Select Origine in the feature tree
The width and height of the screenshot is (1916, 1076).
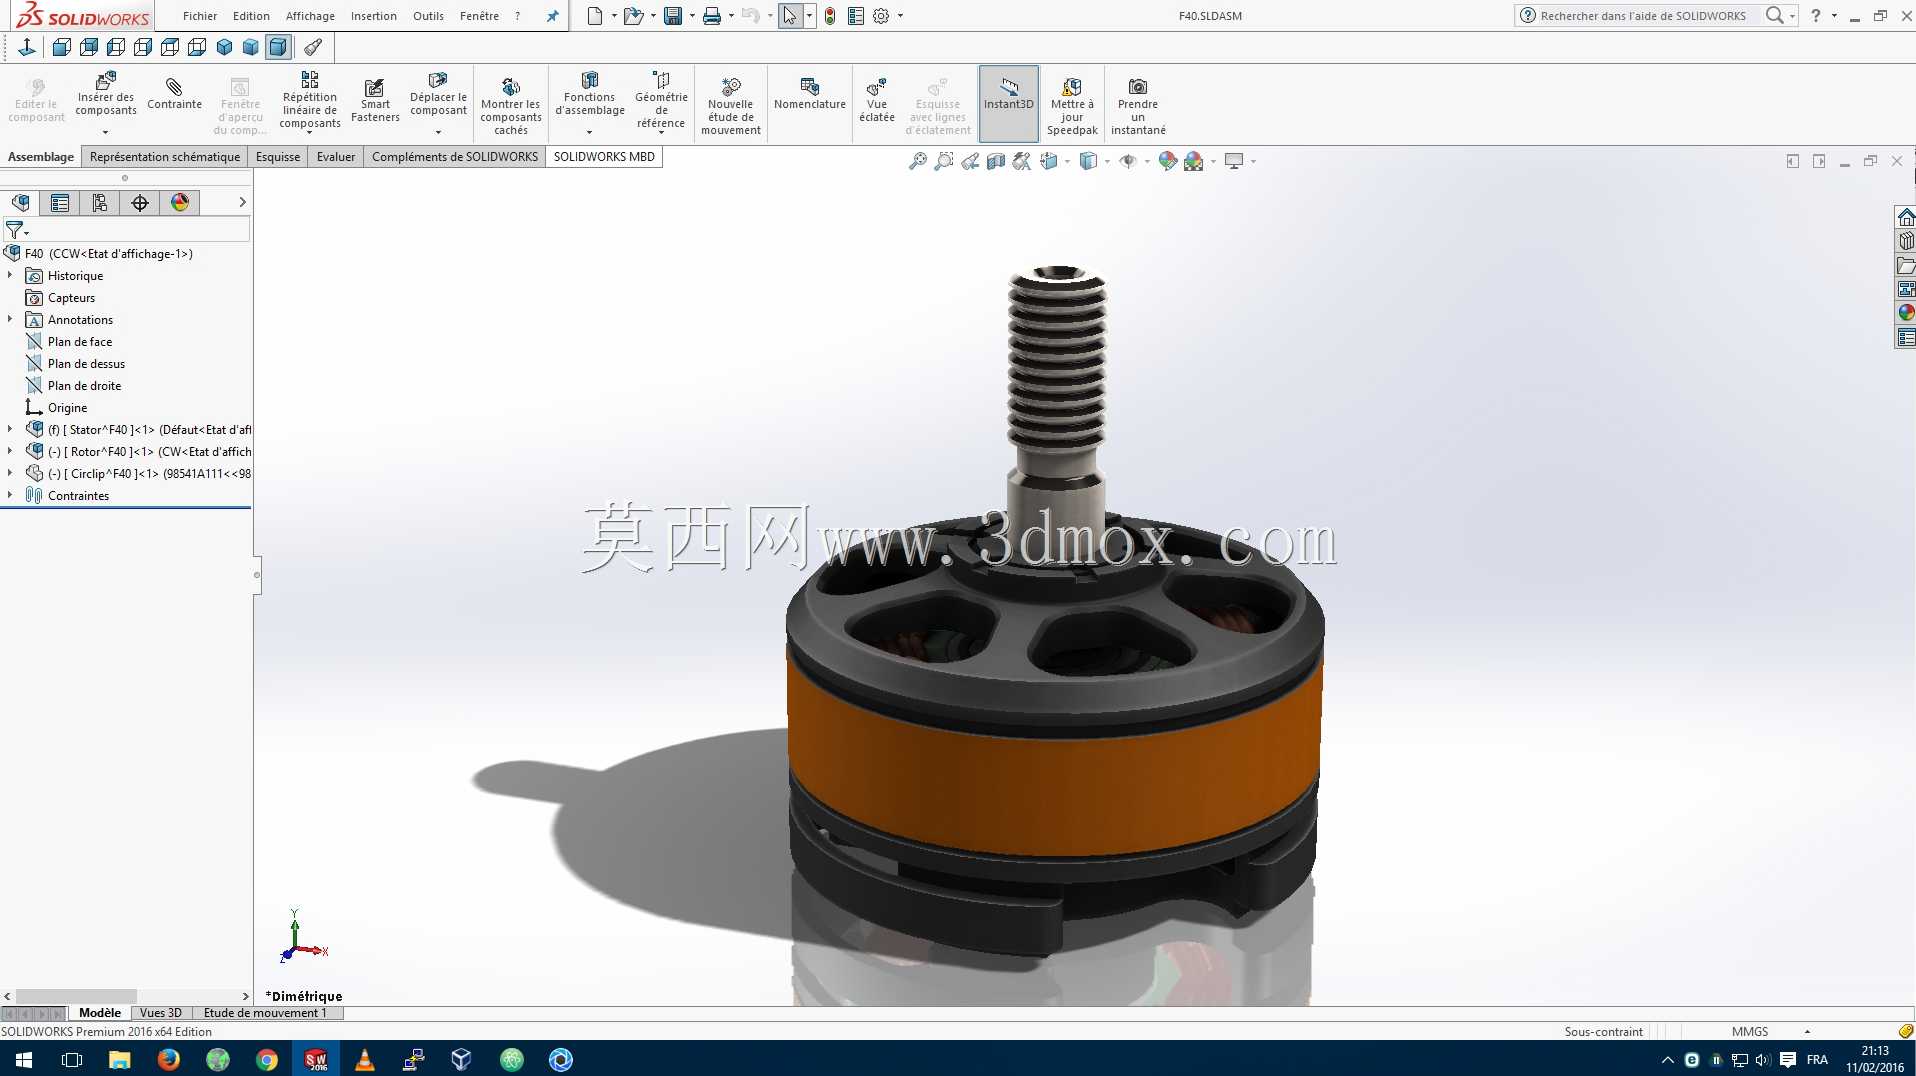click(67, 408)
